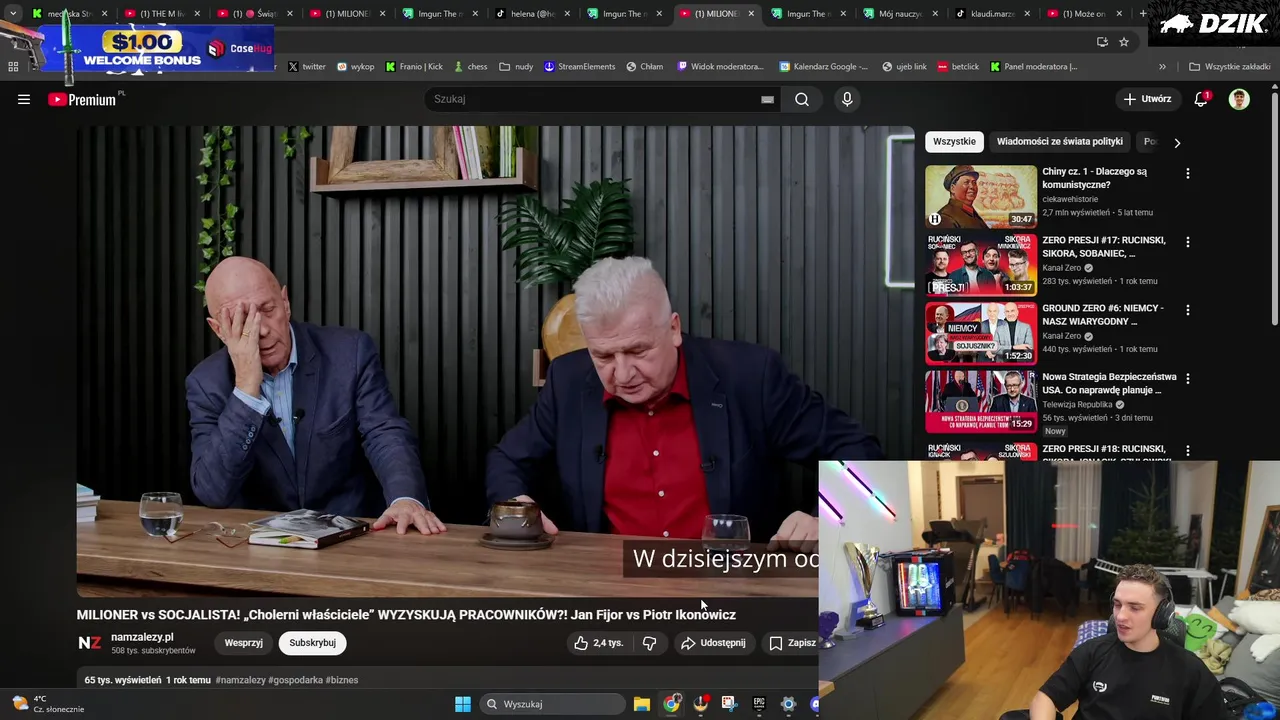The height and width of the screenshot is (720, 1280).
Task: Open the #biznes hashtag link
Action: [x=342, y=680]
